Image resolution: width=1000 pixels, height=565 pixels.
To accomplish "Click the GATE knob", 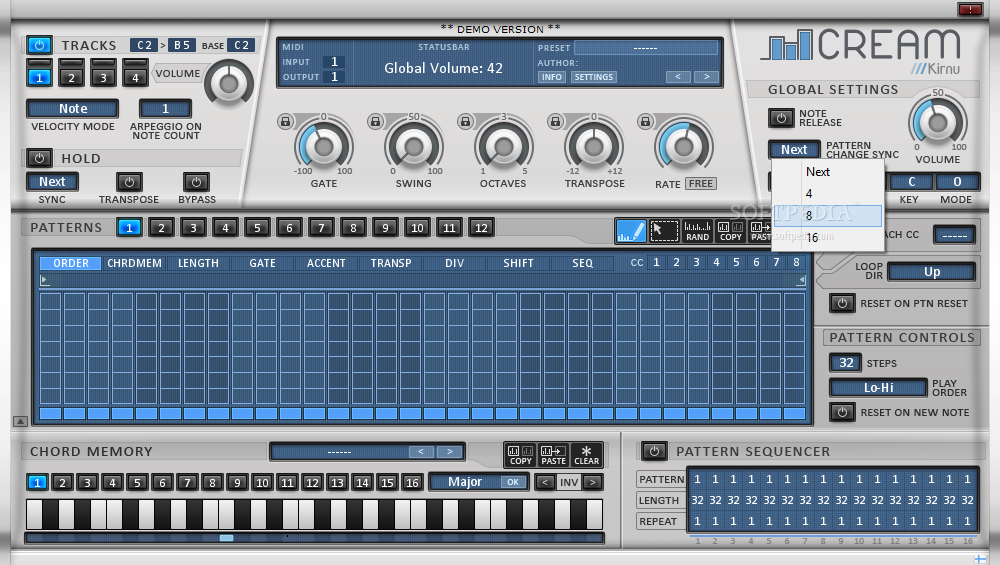I will (x=323, y=147).
